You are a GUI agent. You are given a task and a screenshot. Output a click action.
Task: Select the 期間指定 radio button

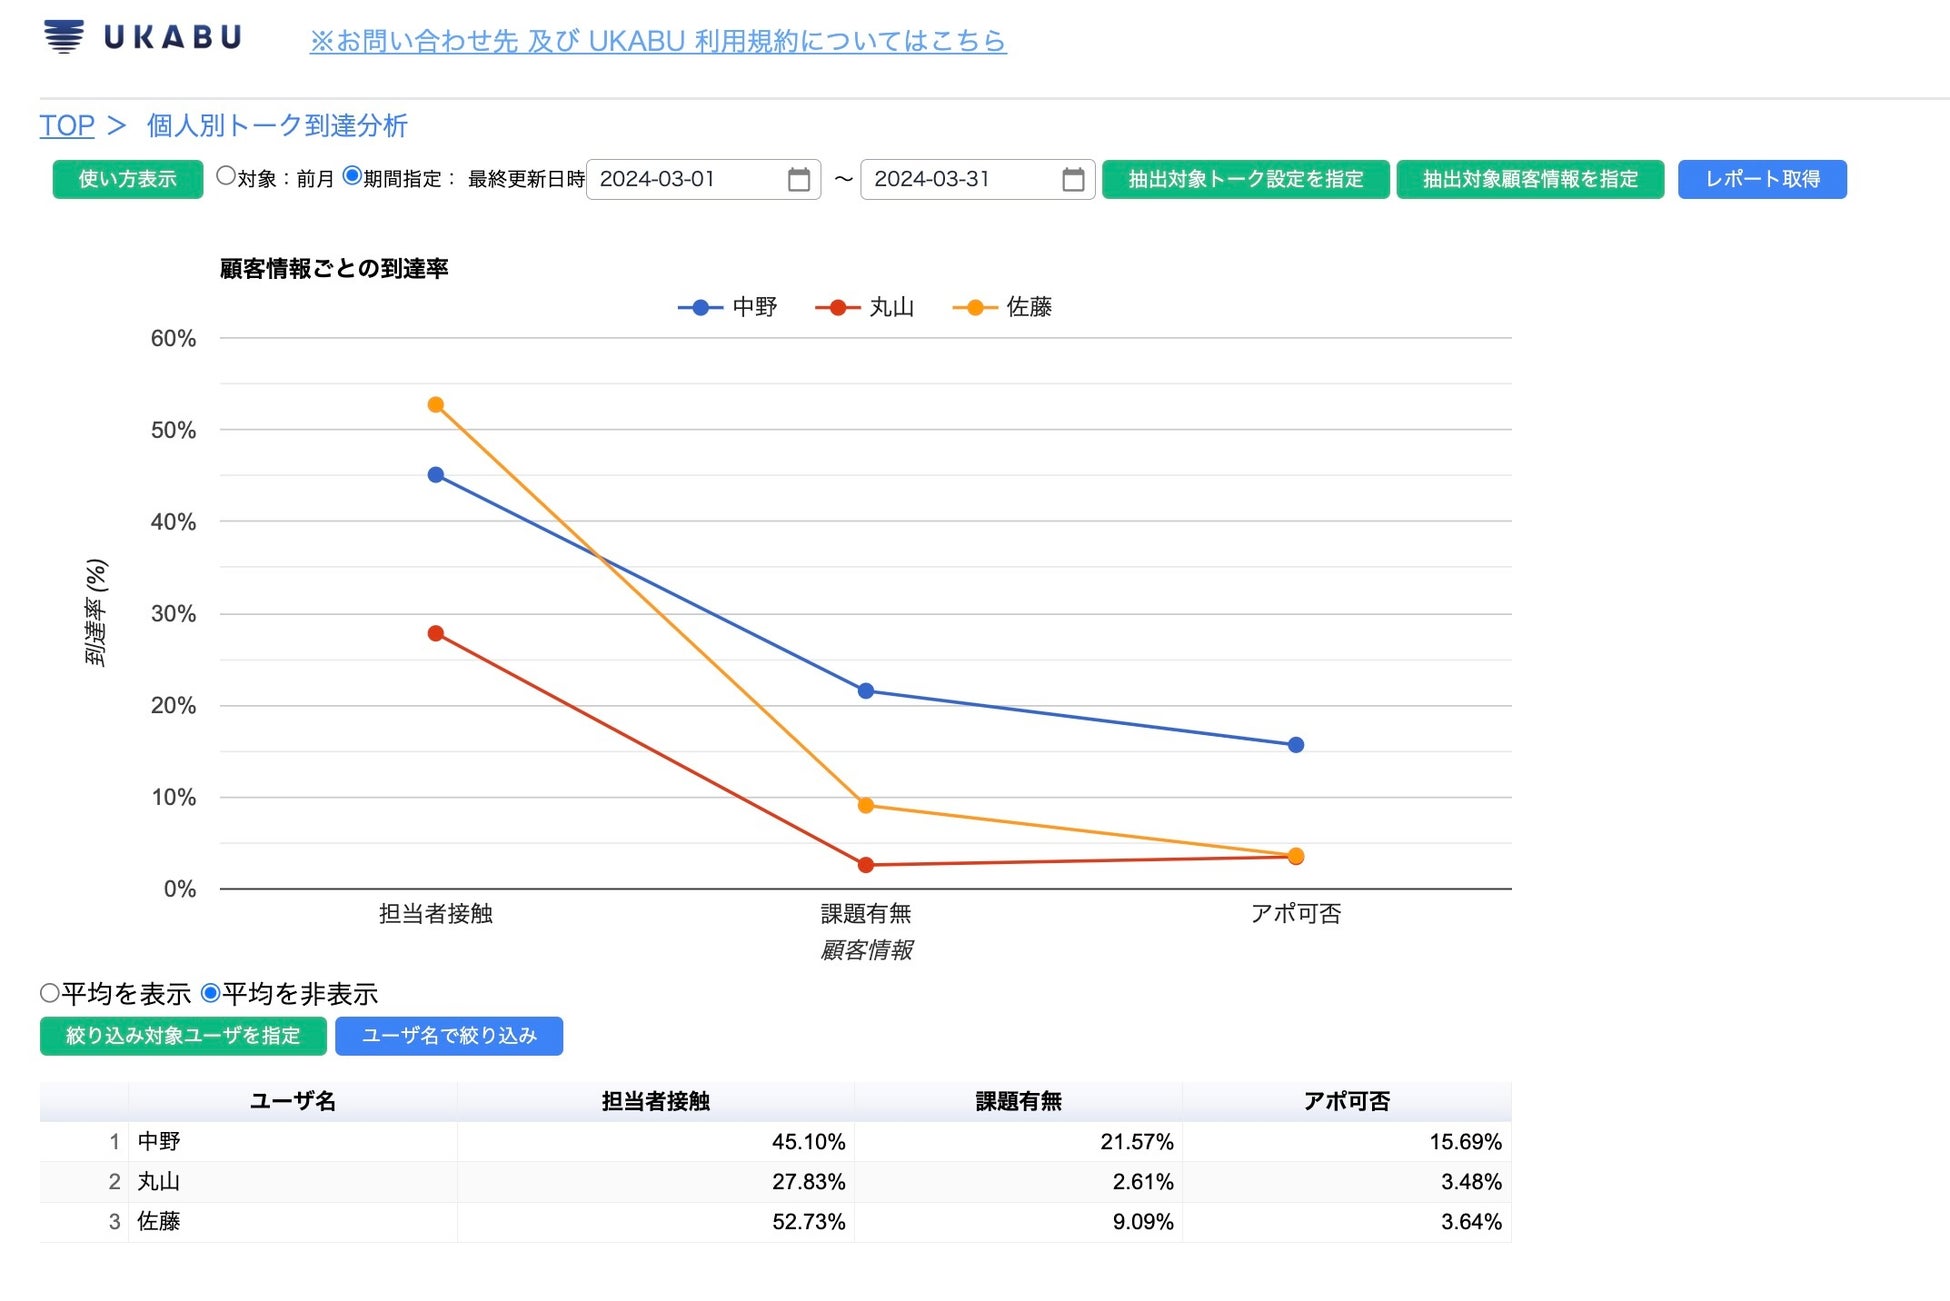[352, 176]
